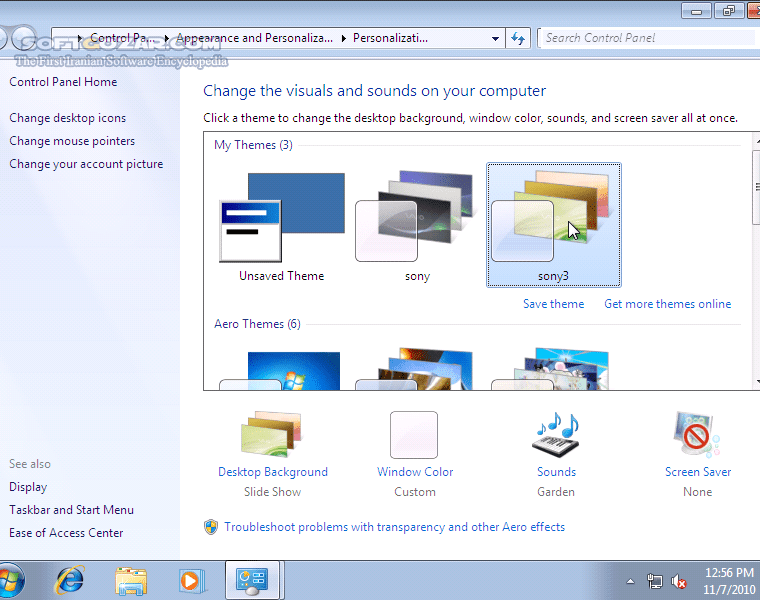
Task: Open Change mouse pointers
Action: pyautogui.click(x=72, y=141)
